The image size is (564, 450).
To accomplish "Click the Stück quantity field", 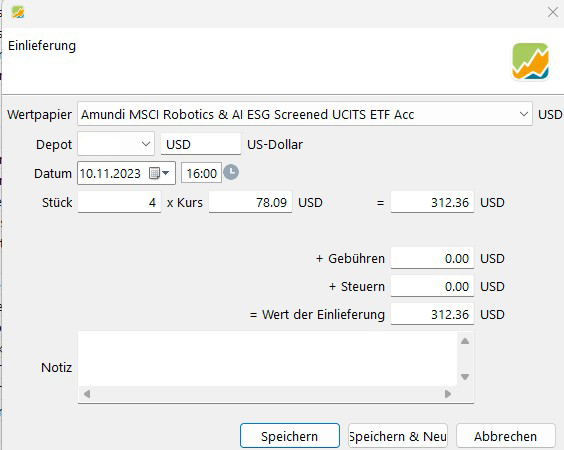I will click(119, 202).
